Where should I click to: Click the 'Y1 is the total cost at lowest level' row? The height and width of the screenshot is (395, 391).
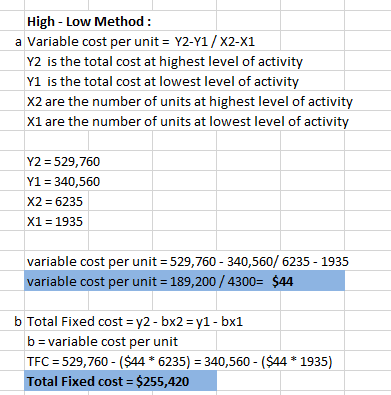[x=163, y=82]
